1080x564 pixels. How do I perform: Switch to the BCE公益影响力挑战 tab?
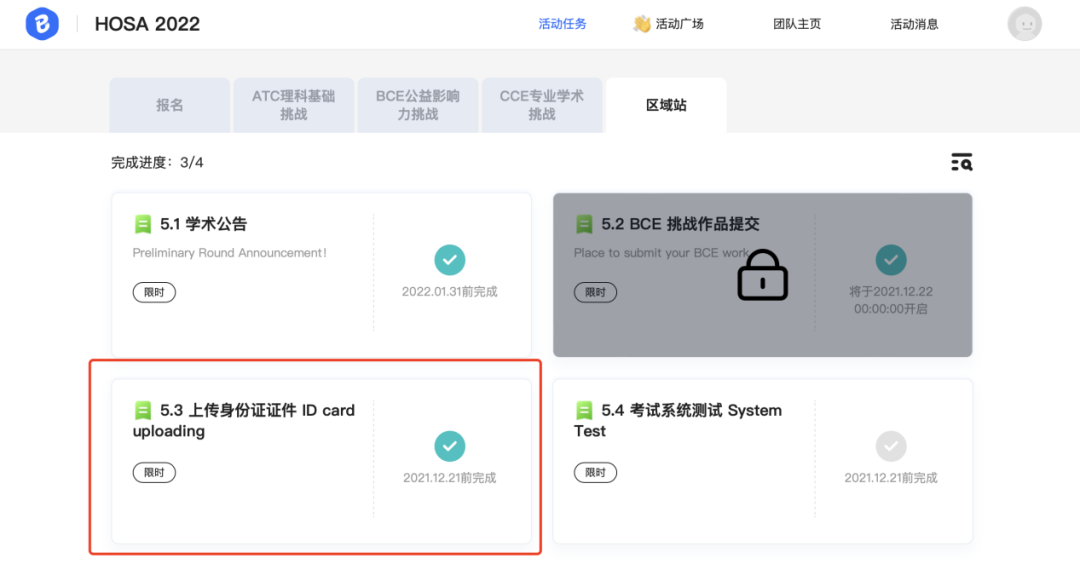[x=417, y=105]
